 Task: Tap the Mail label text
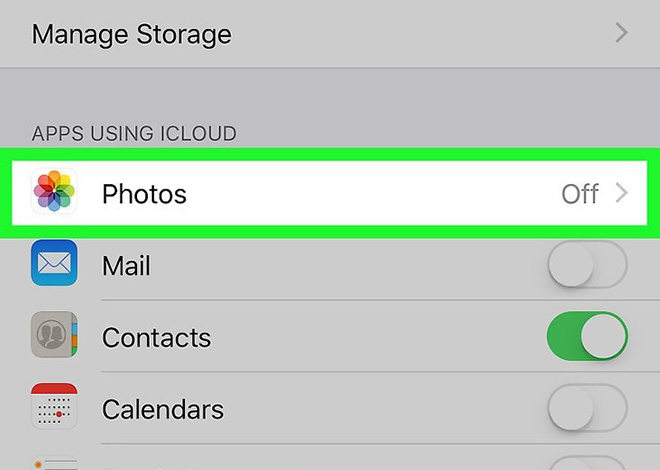pyautogui.click(x=126, y=266)
